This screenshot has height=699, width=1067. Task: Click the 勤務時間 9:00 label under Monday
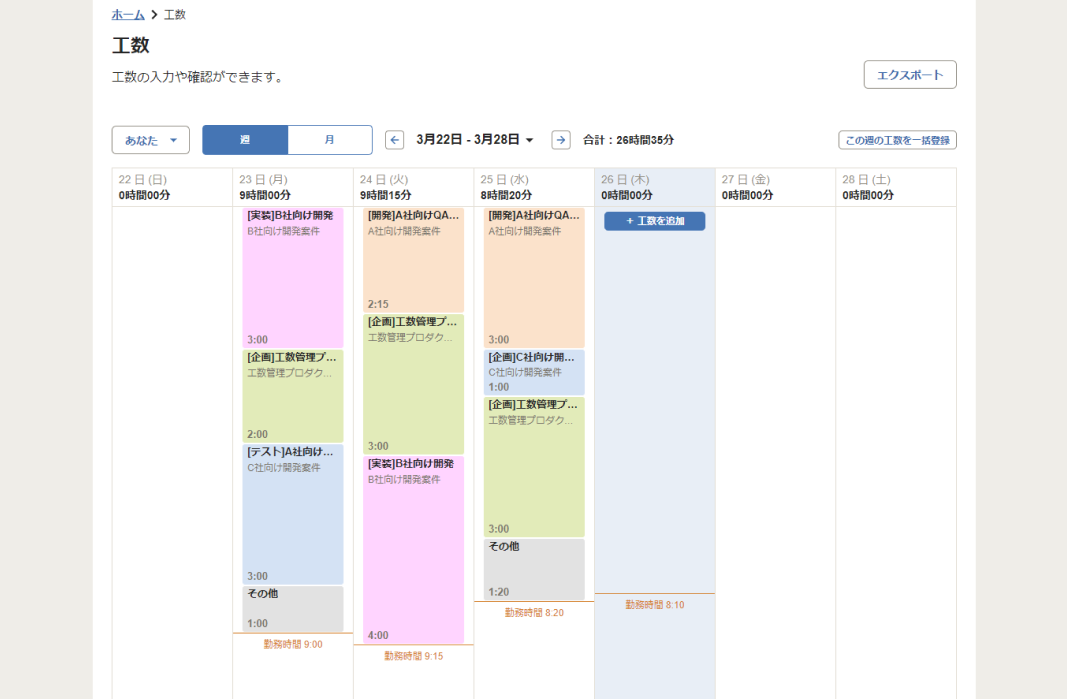[x=294, y=643]
